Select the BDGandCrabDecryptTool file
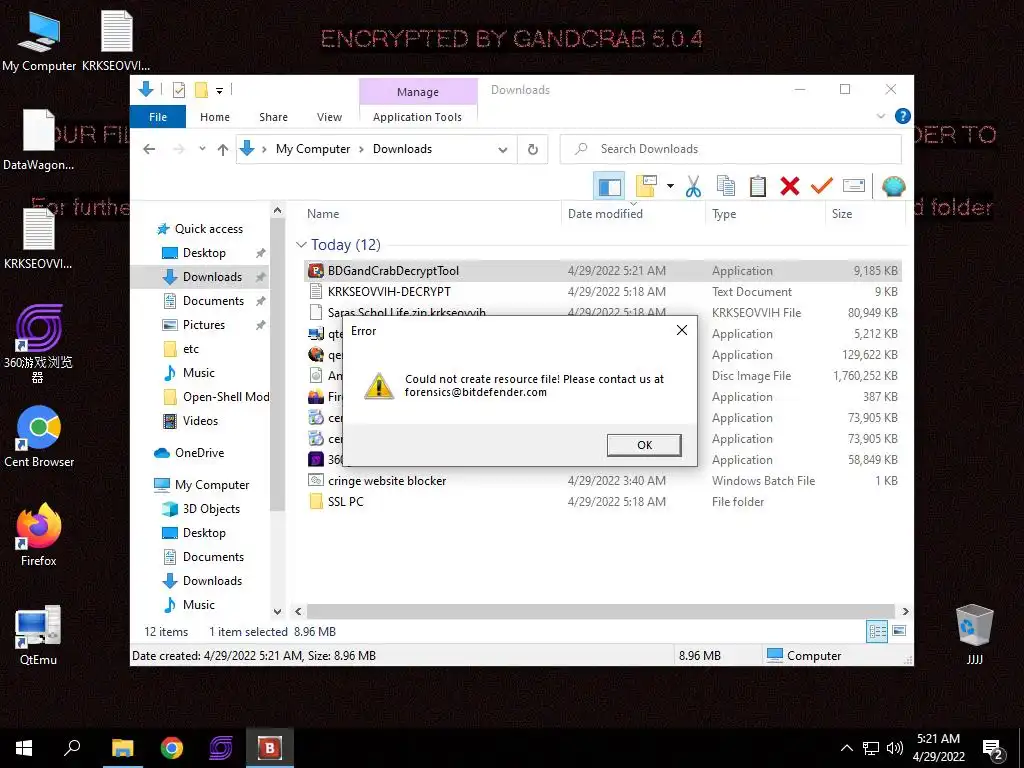 [x=602, y=271]
